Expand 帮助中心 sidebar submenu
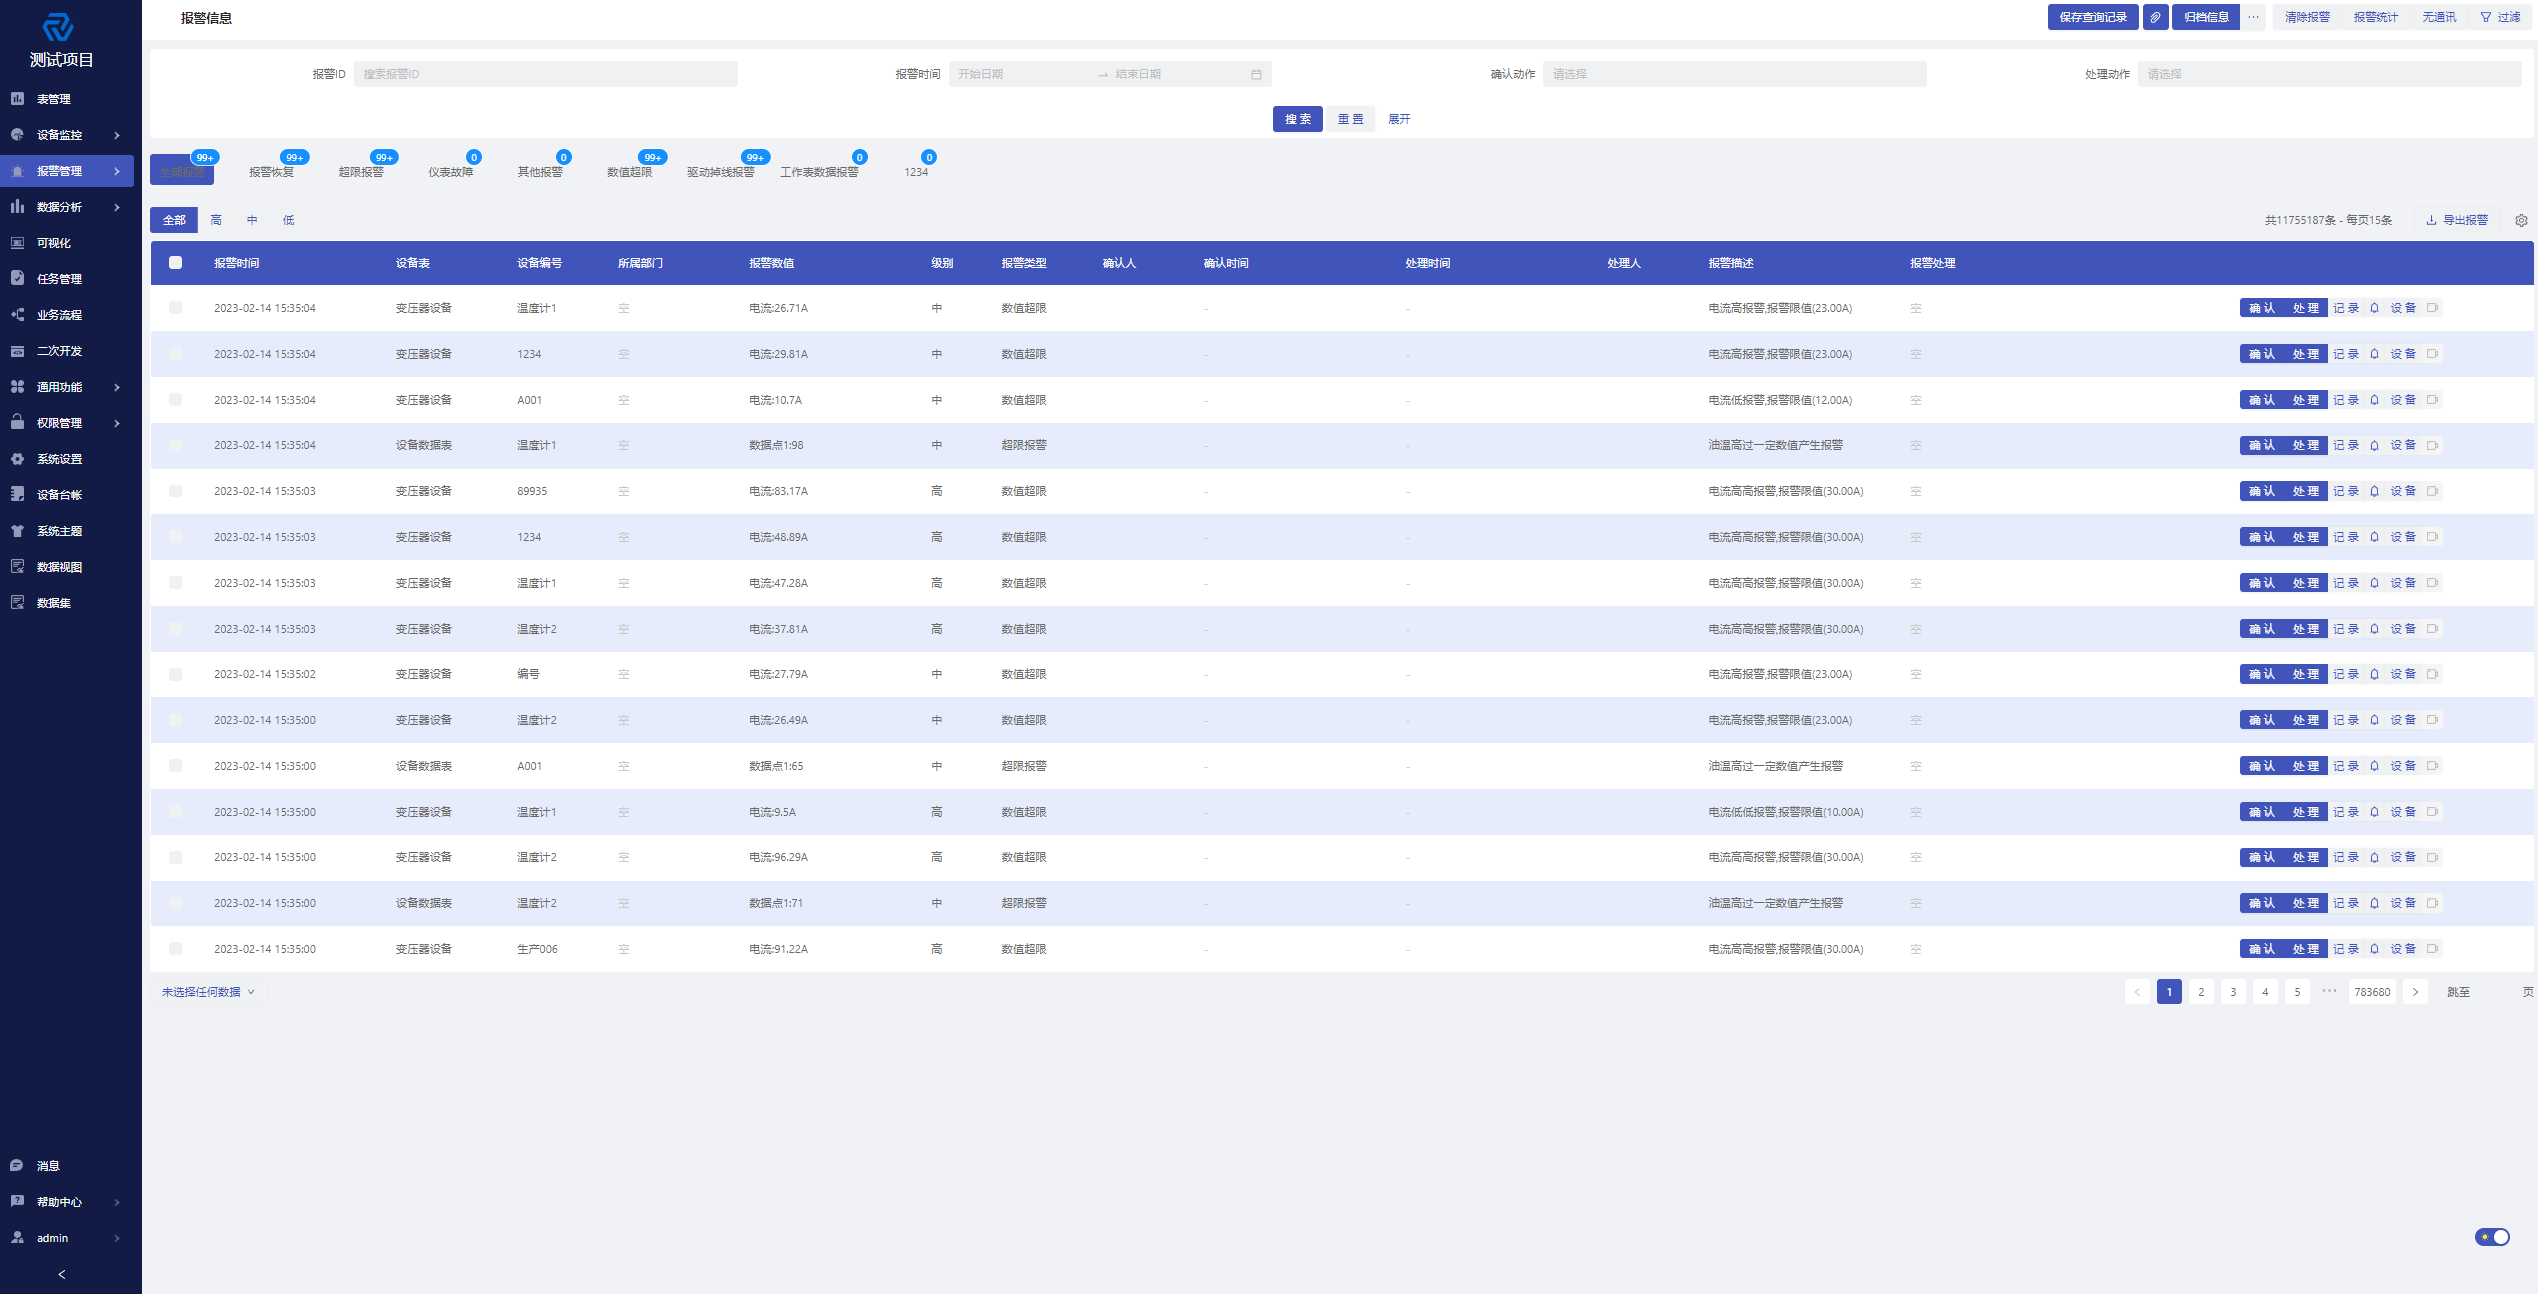This screenshot has height=1294, width=2538. click(67, 1202)
